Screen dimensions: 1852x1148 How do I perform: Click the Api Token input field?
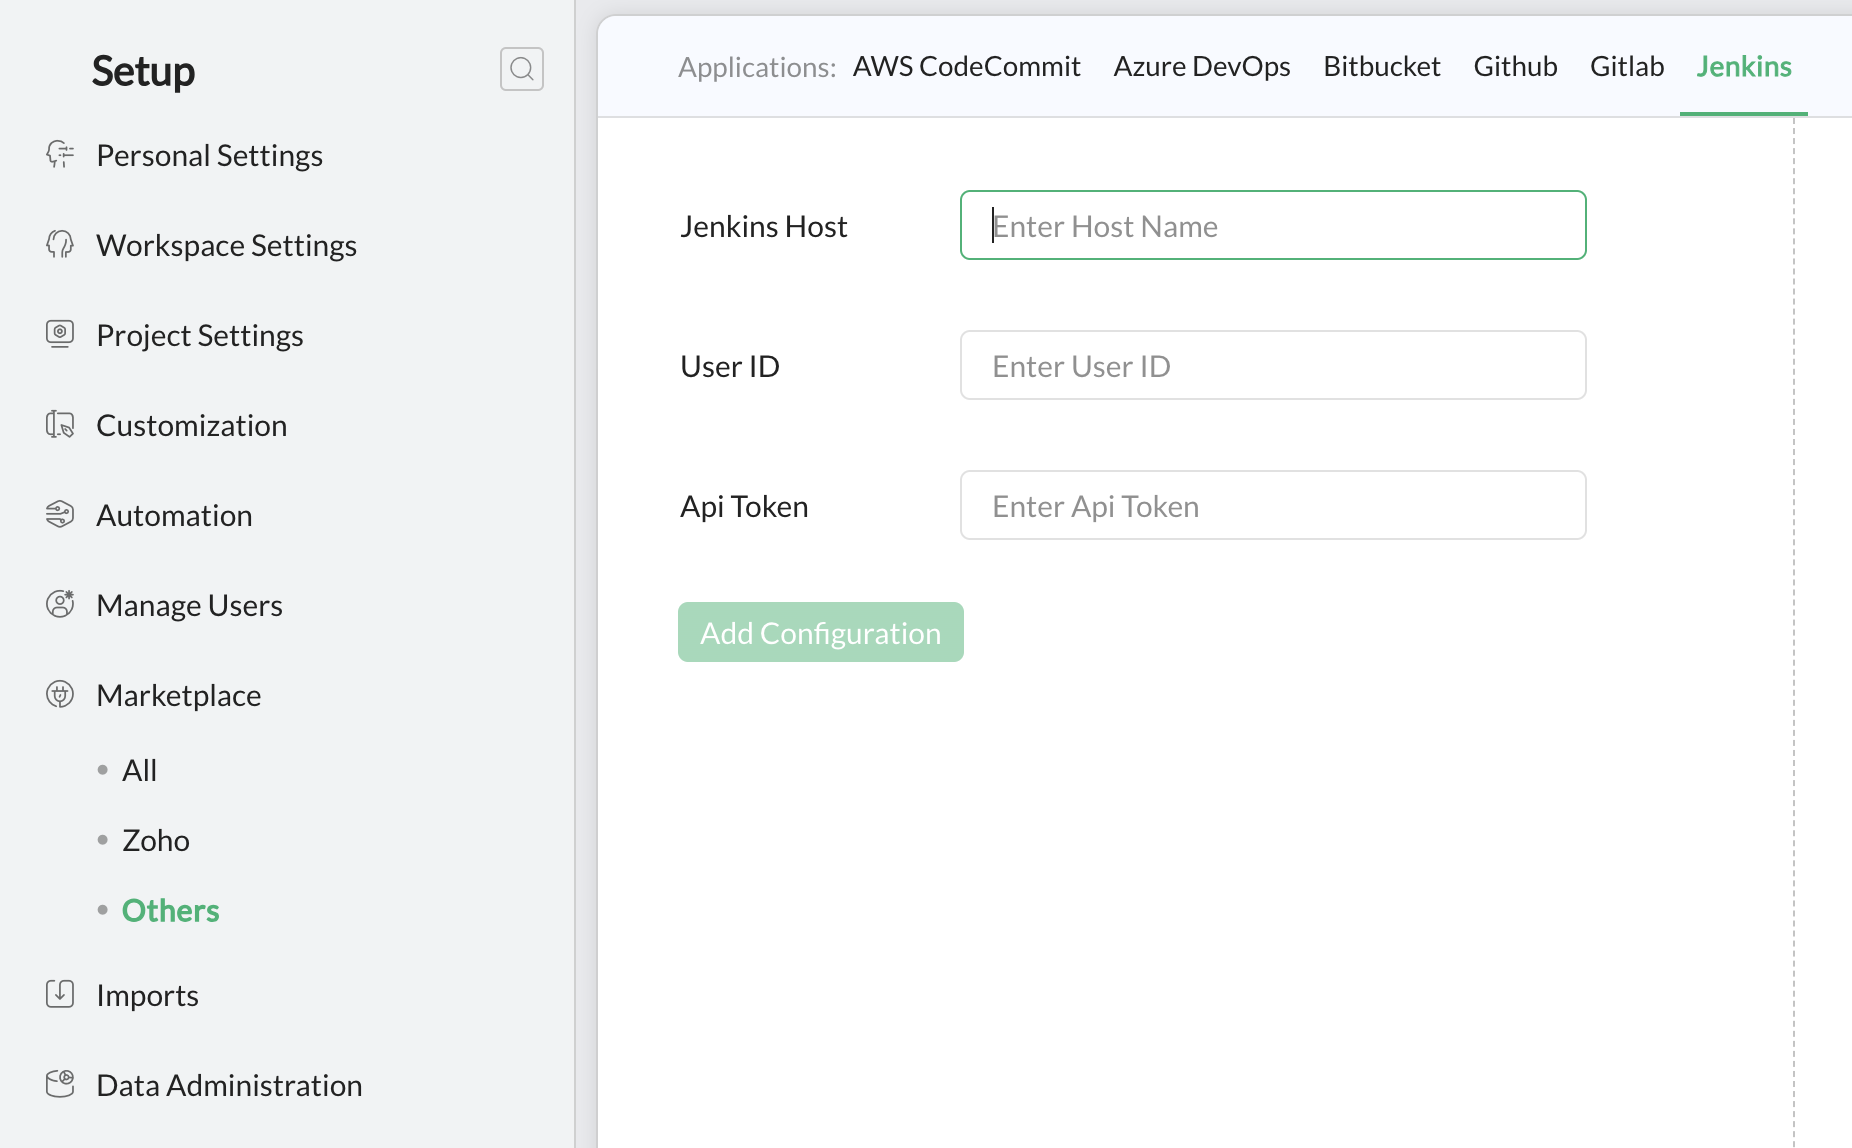(x=1273, y=505)
